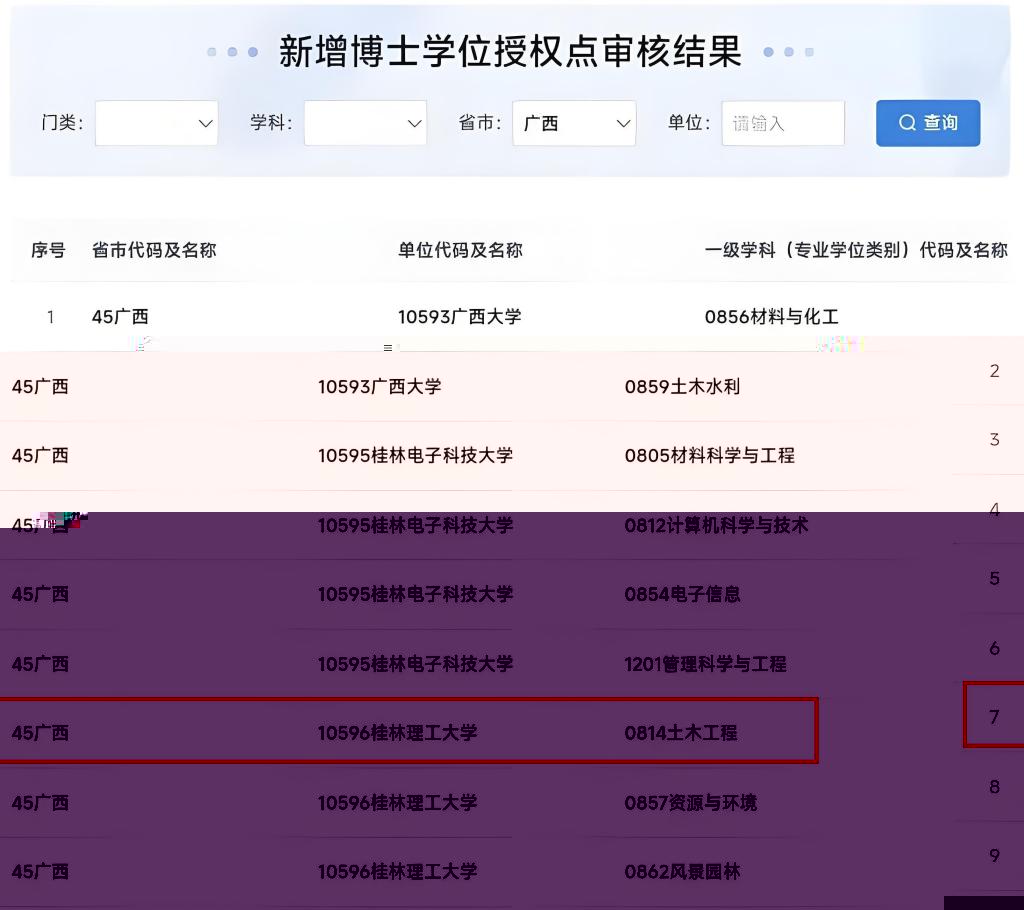
Task: Select the 0812计算机科学与技术 cell
Action: click(x=716, y=525)
